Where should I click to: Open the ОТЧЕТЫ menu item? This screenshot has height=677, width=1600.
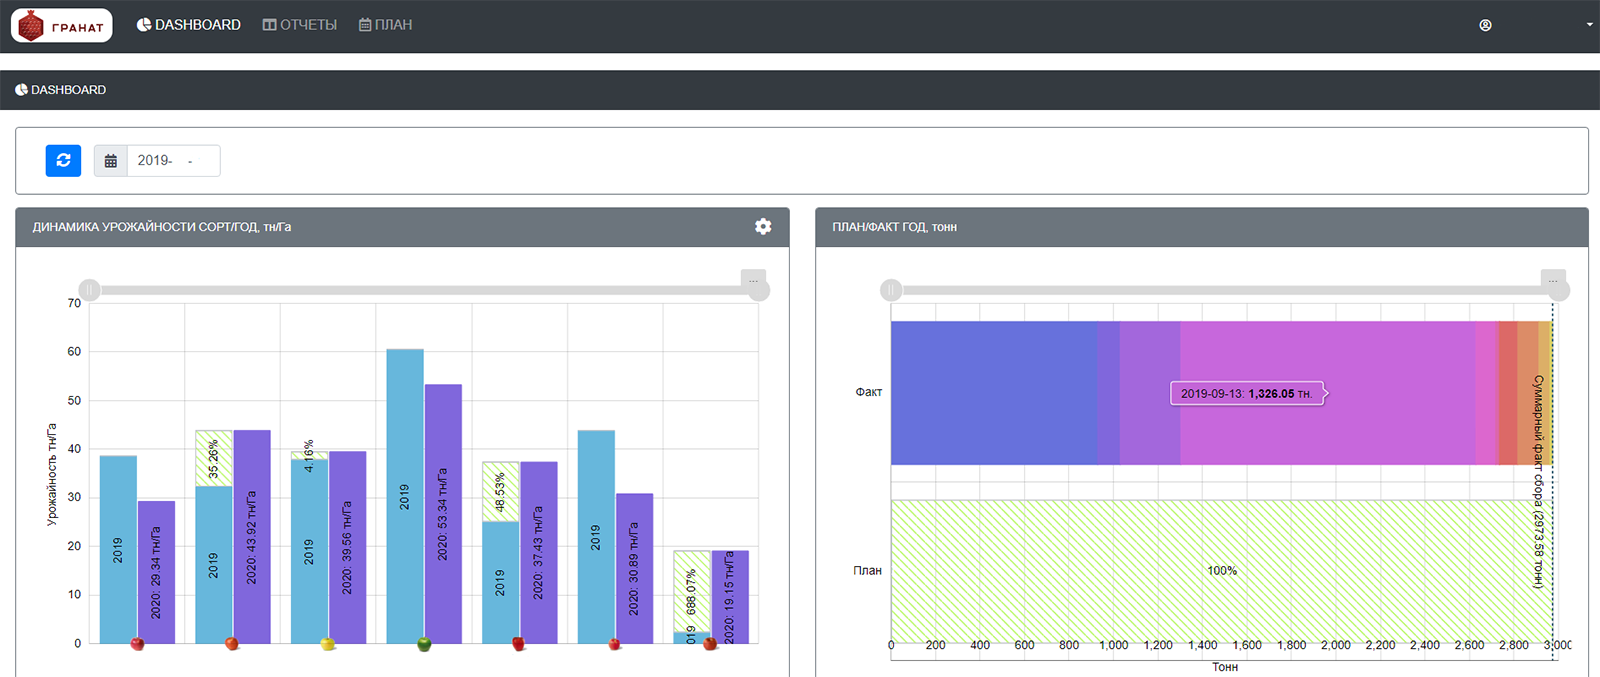pyautogui.click(x=300, y=25)
